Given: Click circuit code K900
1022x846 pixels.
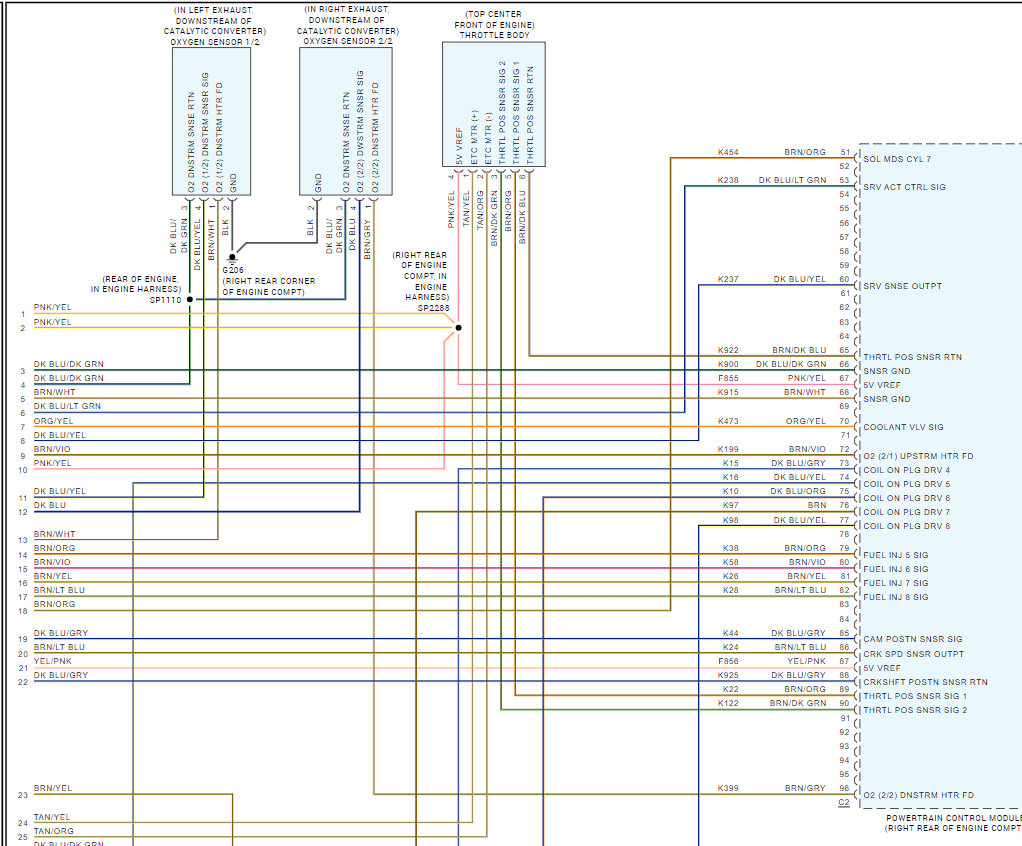Looking at the screenshot, I should coord(728,364).
